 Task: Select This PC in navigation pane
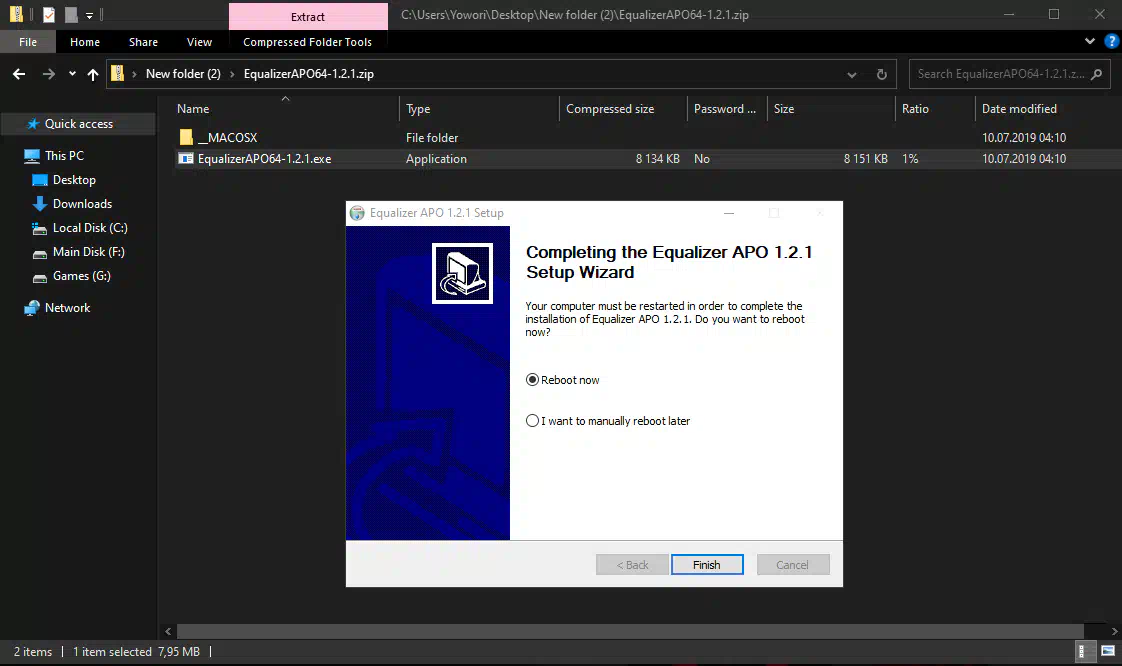pos(64,155)
